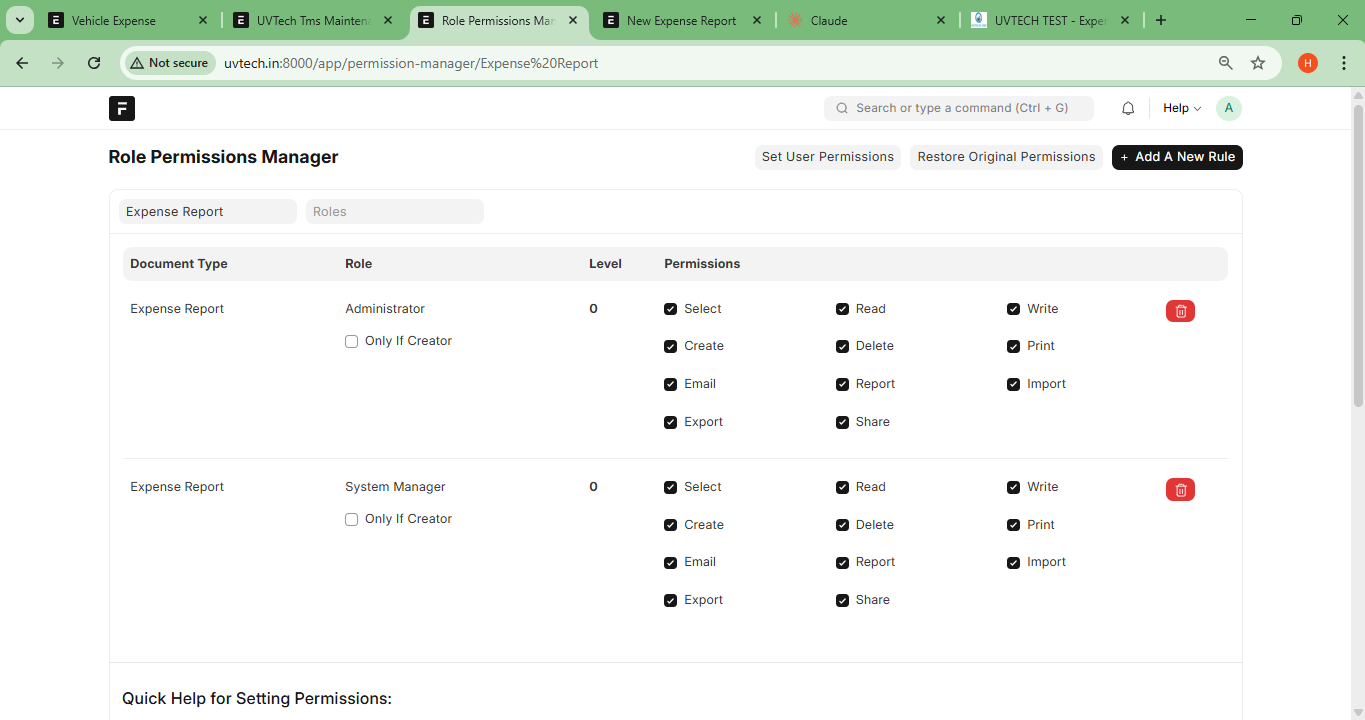The width and height of the screenshot is (1365, 720).
Task: Open browser zoom magnifier icon
Action: click(1225, 63)
